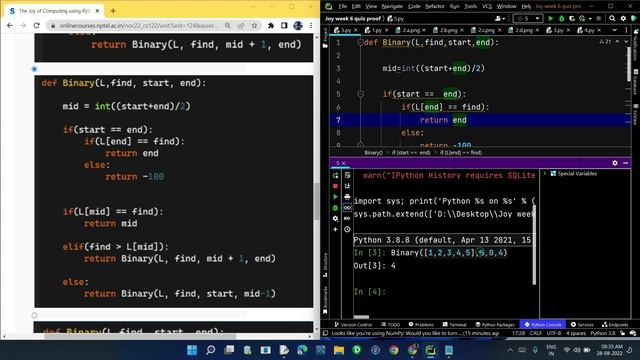
Task: Open console tool window options gear
Action: 615,163
